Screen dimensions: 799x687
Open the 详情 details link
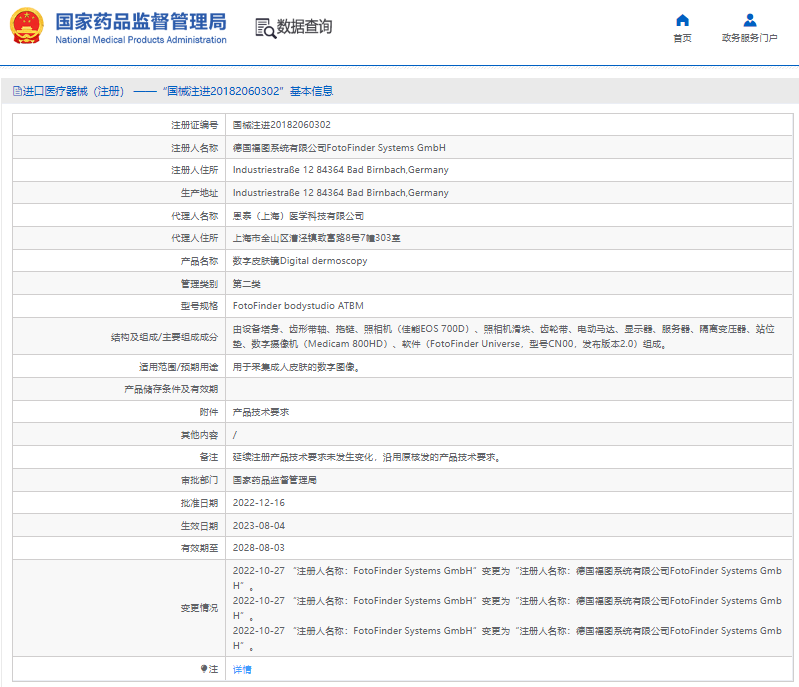[242, 669]
